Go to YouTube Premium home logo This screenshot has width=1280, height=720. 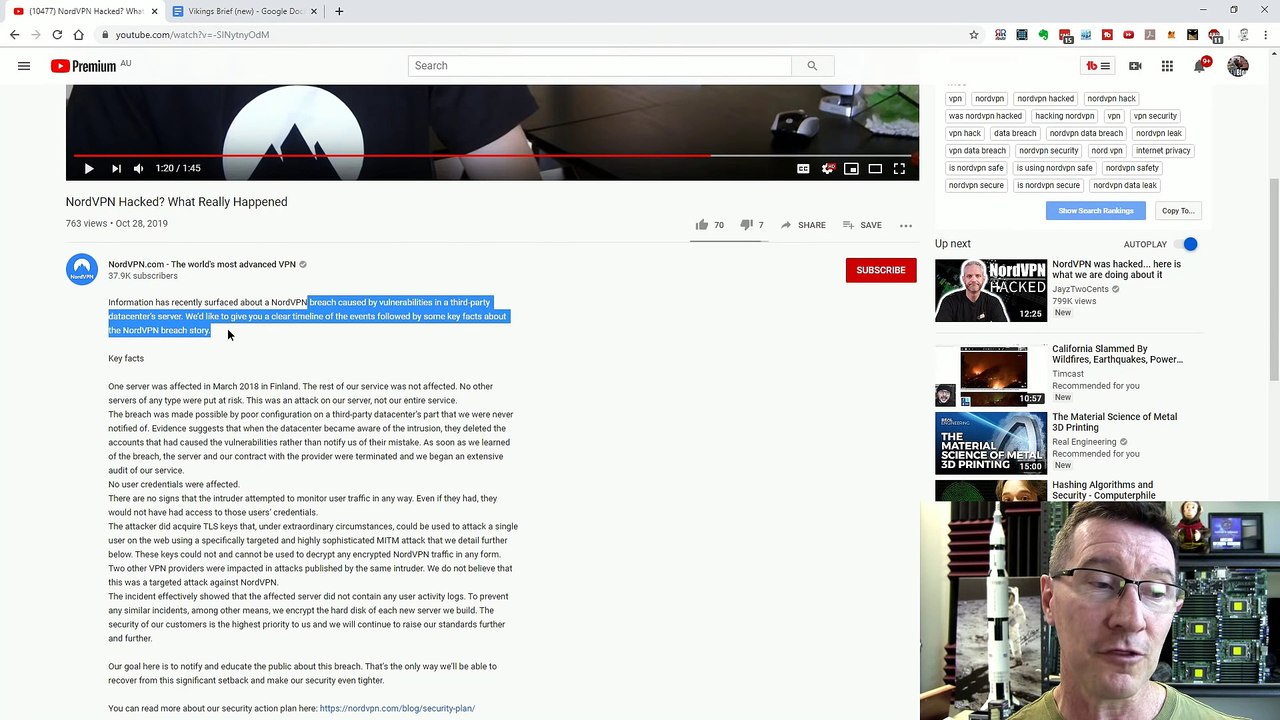84,66
